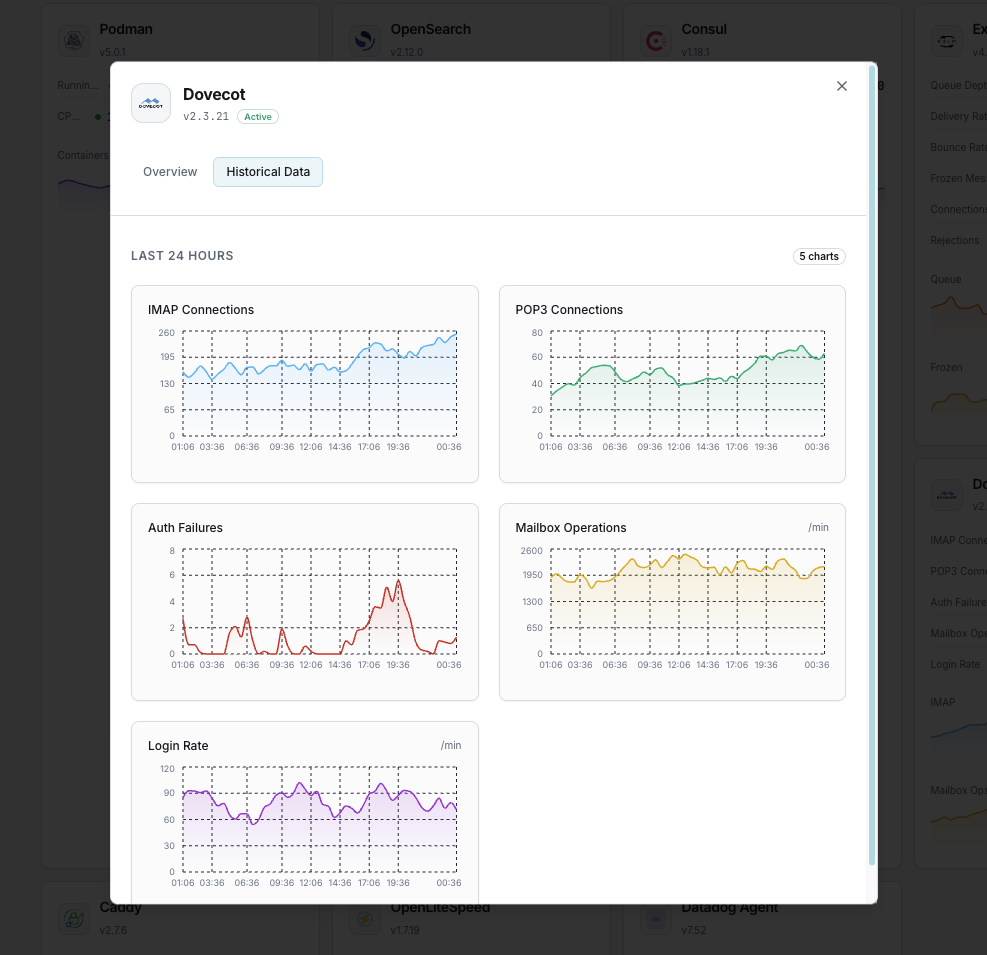The height and width of the screenshot is (955, 987).
Task: Click the Podman logo icon
Action: click(73, 41)
